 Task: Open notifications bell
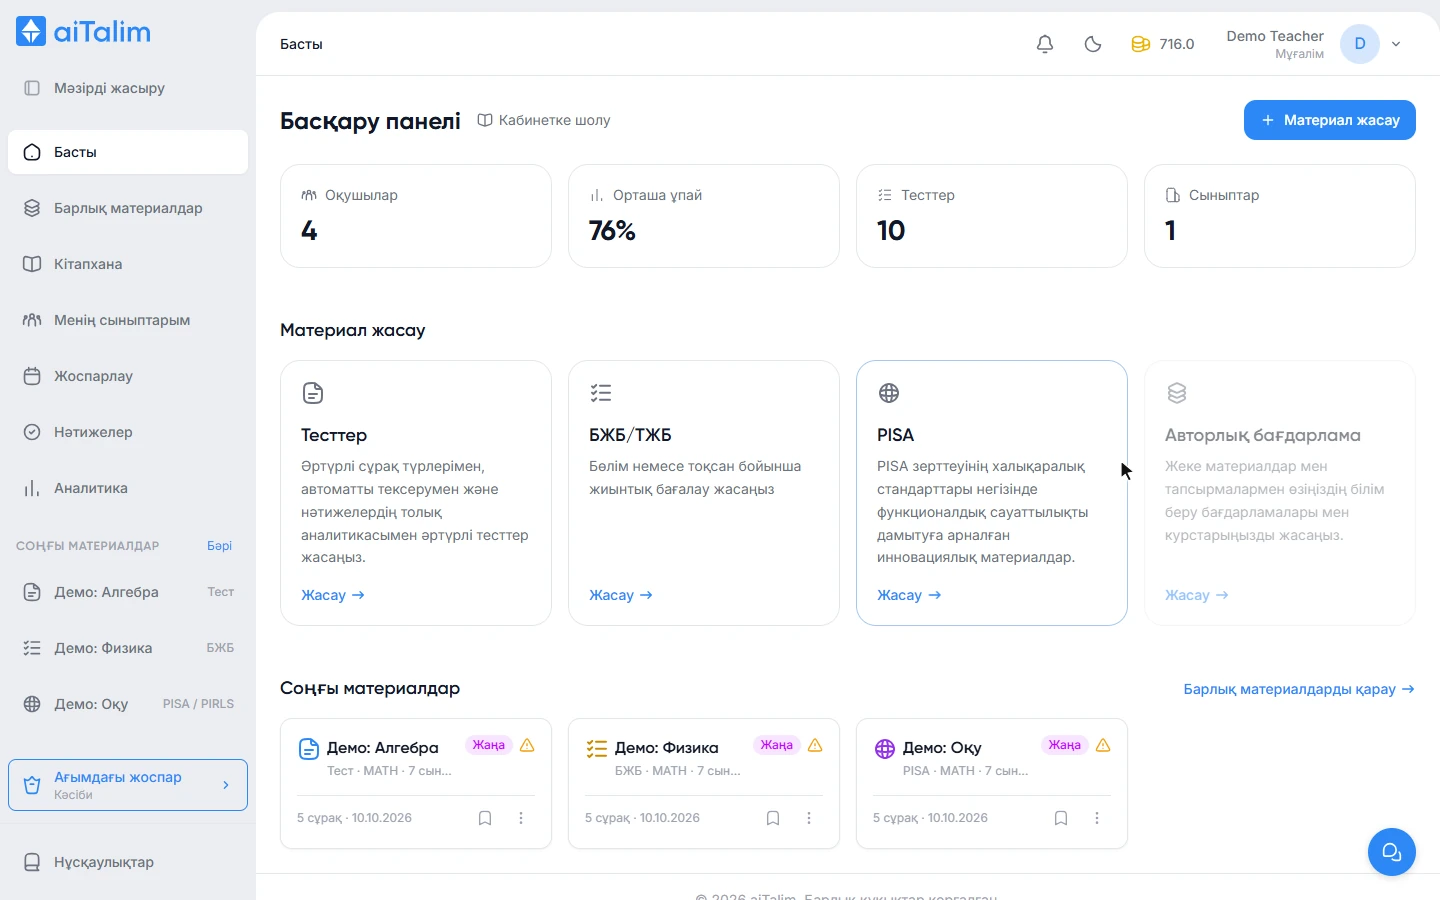coord(1045,44)
